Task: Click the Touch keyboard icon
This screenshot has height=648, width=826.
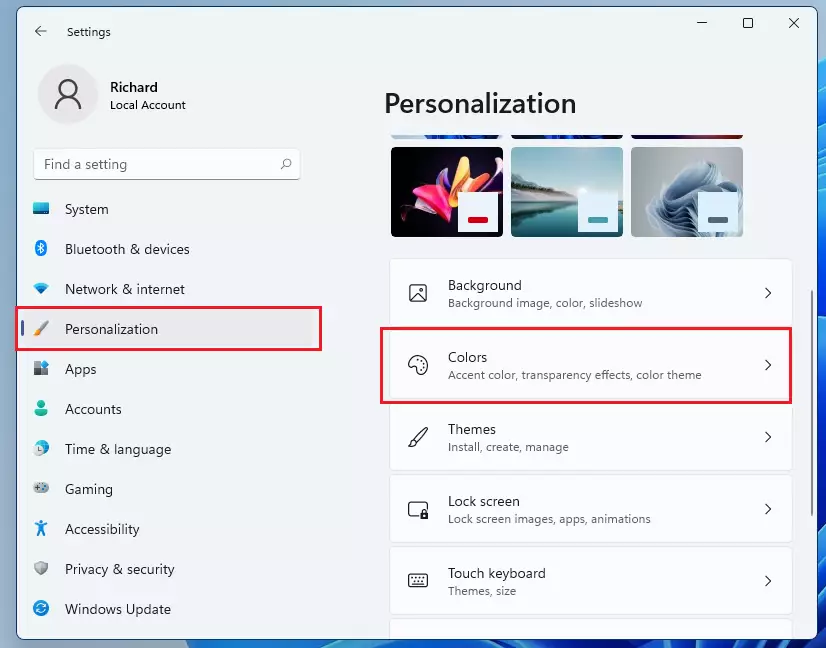Action: pyautogui.click(x=418, y=581)
